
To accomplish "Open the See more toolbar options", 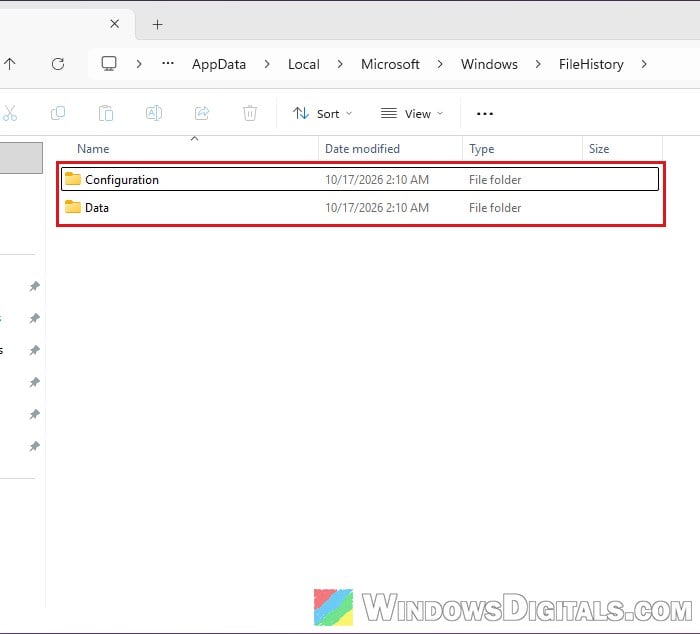I will coord(484,114).
